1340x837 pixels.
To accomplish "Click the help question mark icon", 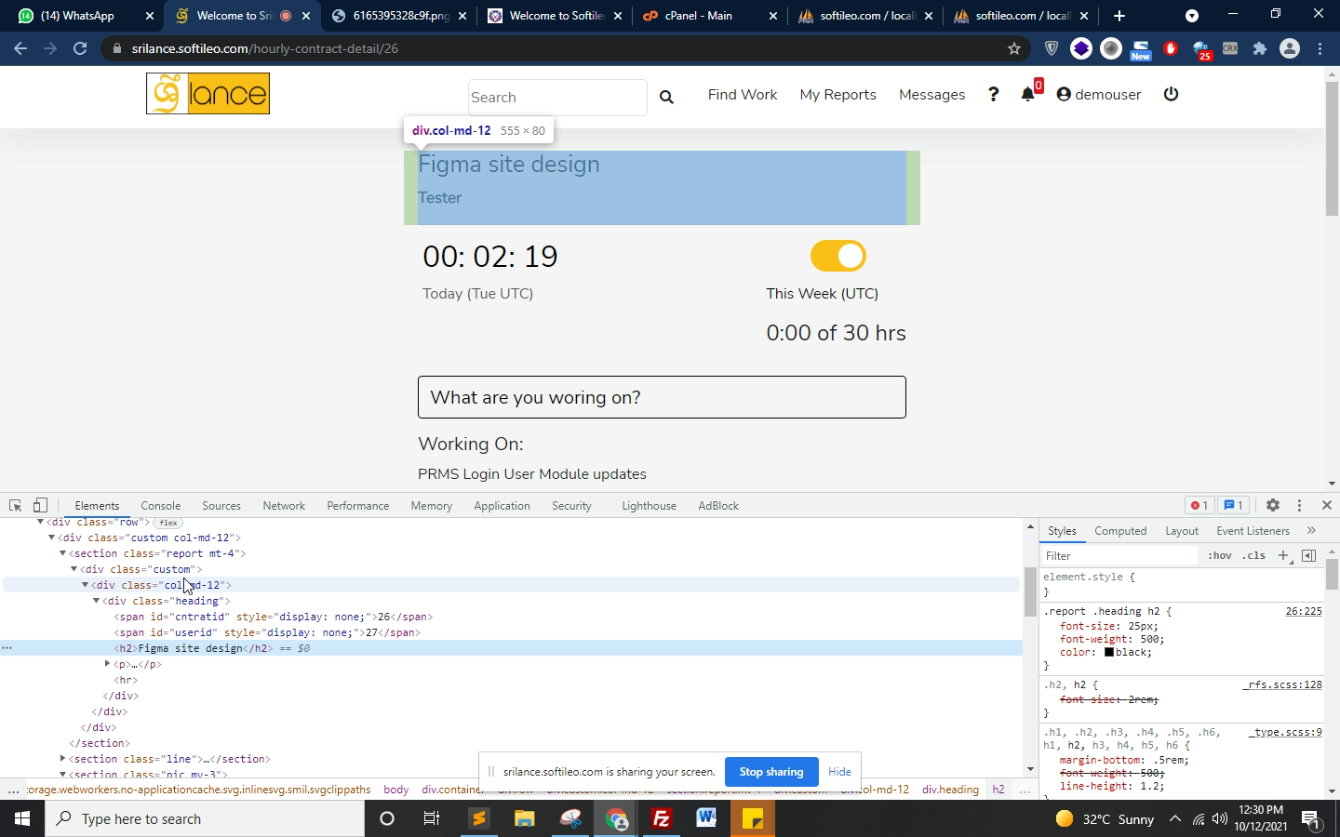I will tap(993, 94).
